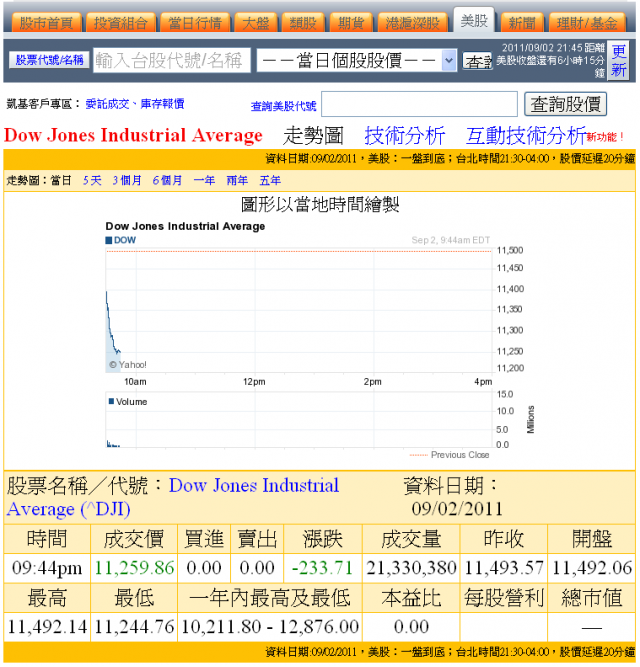
Task: Open the 庫存報價 link
Action: pos(162,104)
